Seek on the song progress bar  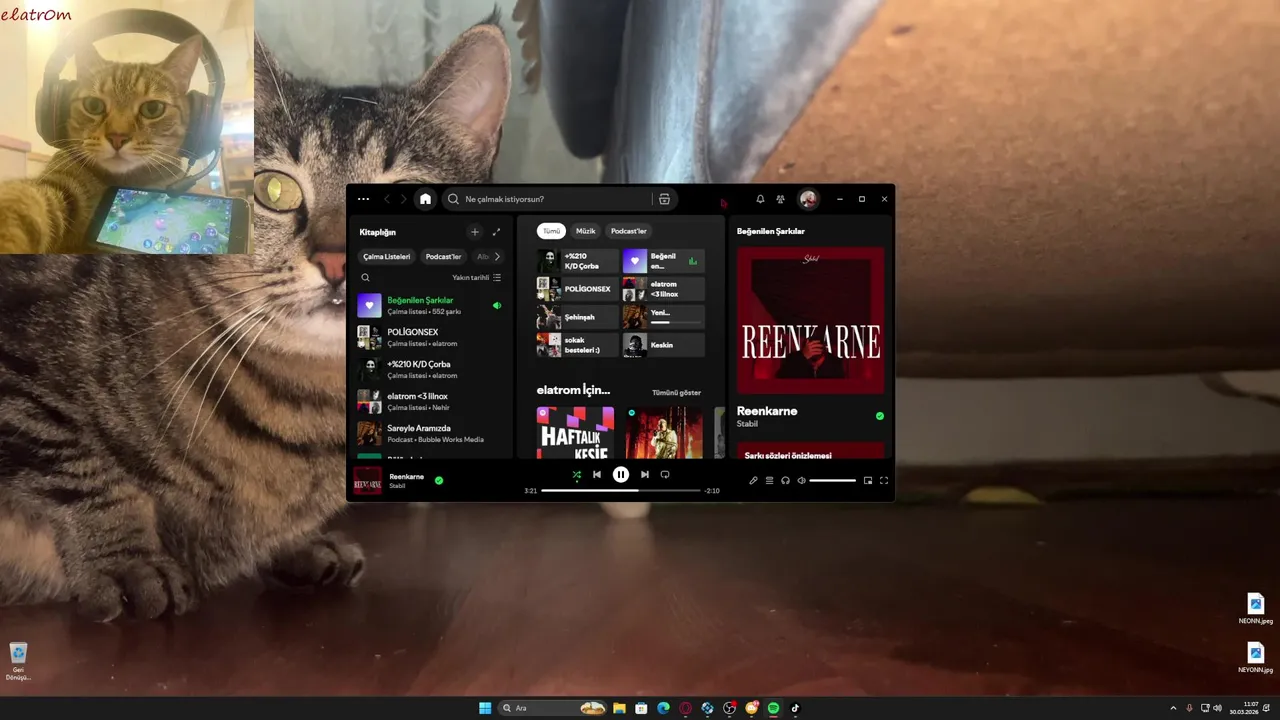(x=621, y=491)
